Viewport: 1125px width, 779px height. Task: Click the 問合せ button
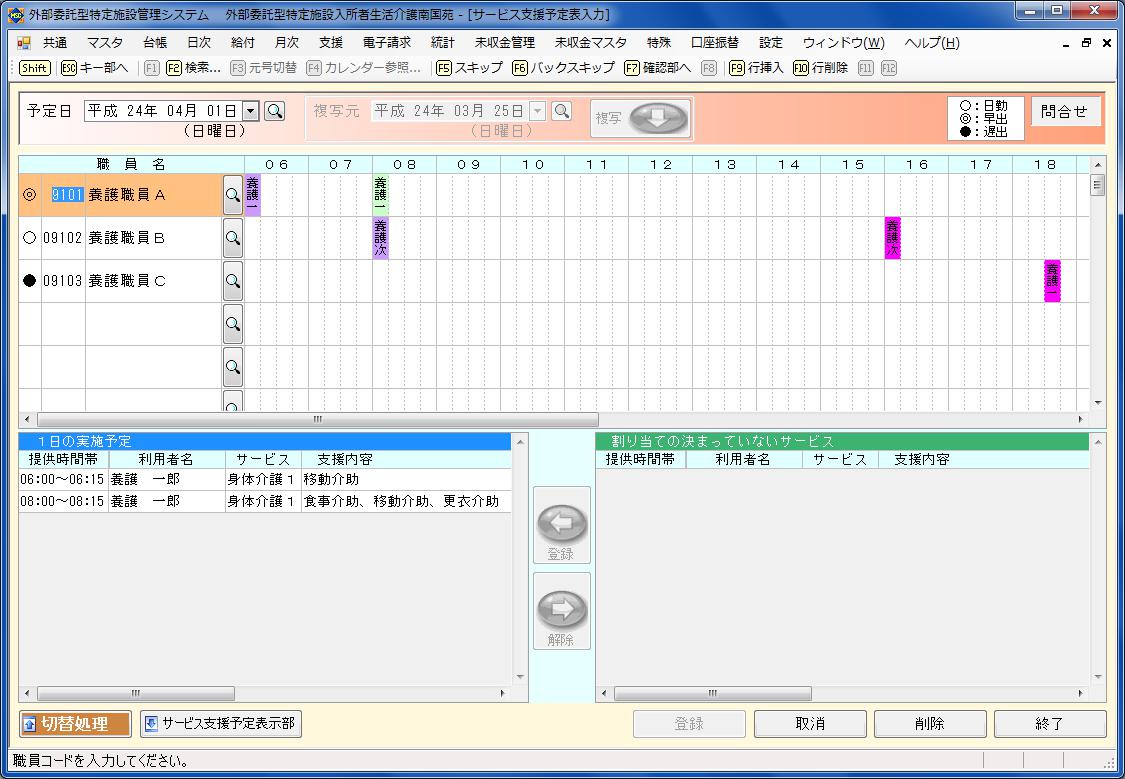tap(1063, 112)
